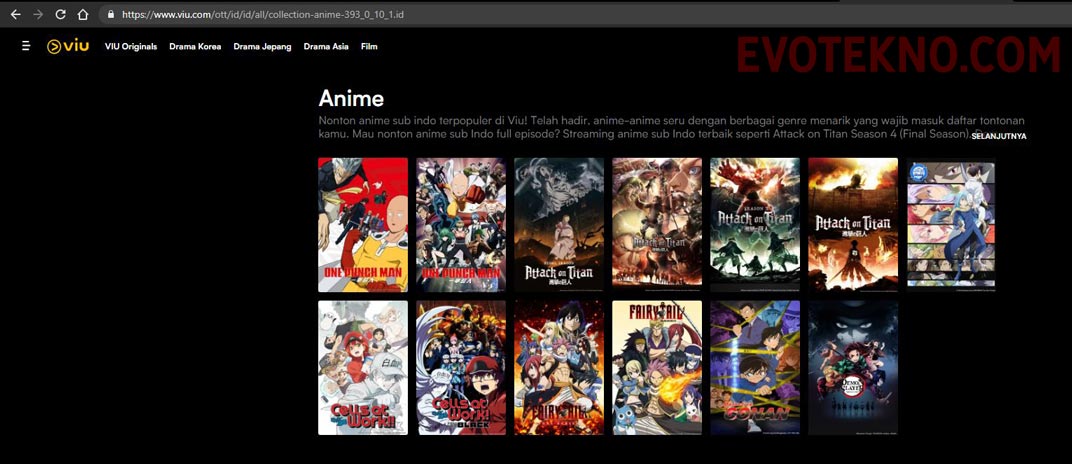Expand description with SELANJUTNYA link
This screenshot has width=1072, height=464.
point(999,136)
